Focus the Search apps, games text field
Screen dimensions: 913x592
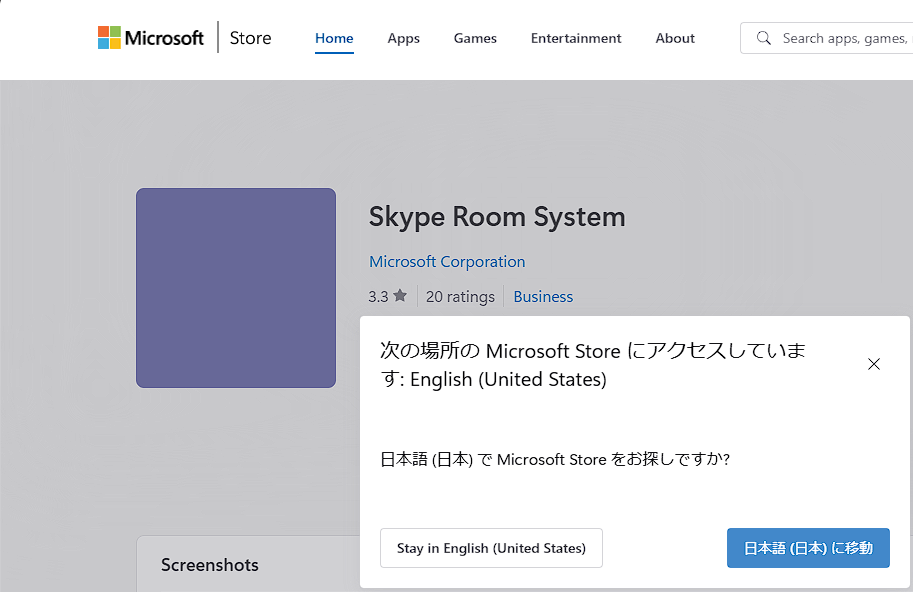(845, 38)
